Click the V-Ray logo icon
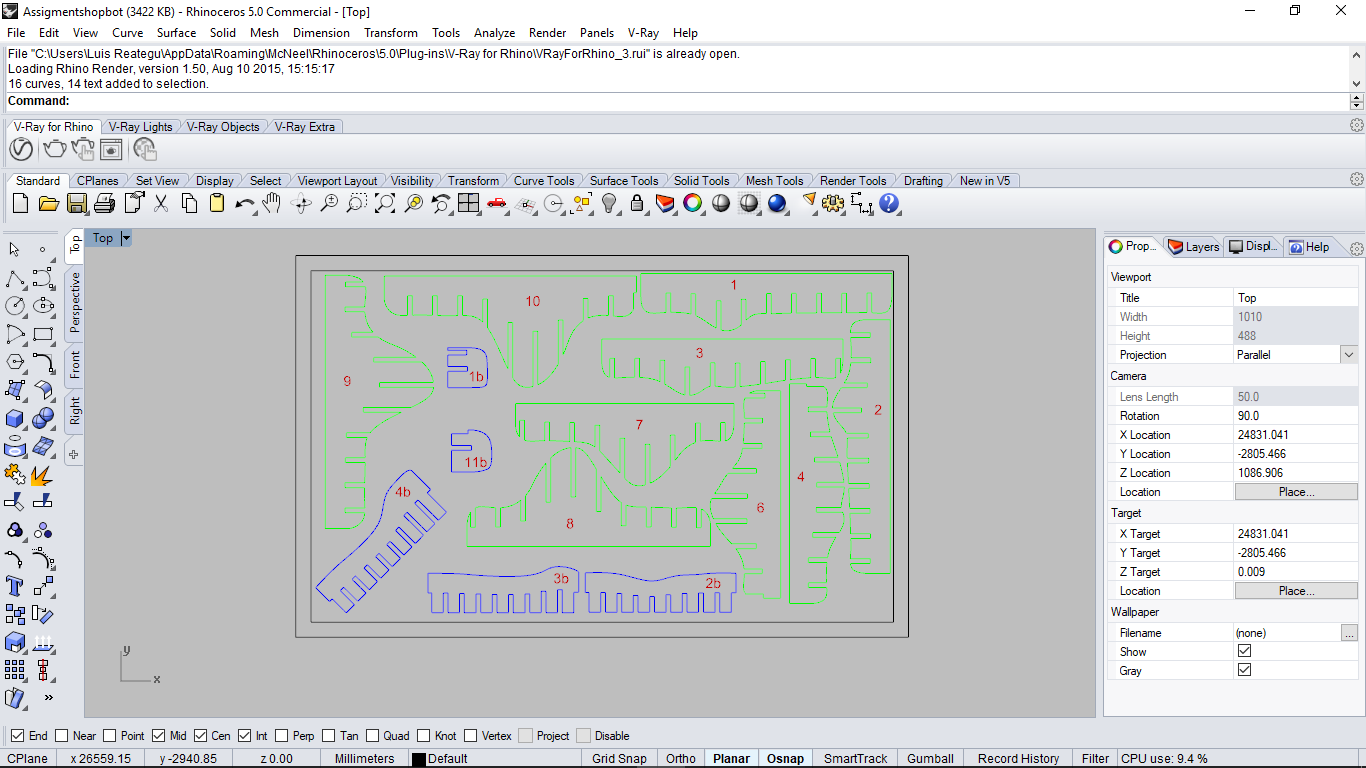Screen dimensions: 1366x768 click(x=21, y=150)
